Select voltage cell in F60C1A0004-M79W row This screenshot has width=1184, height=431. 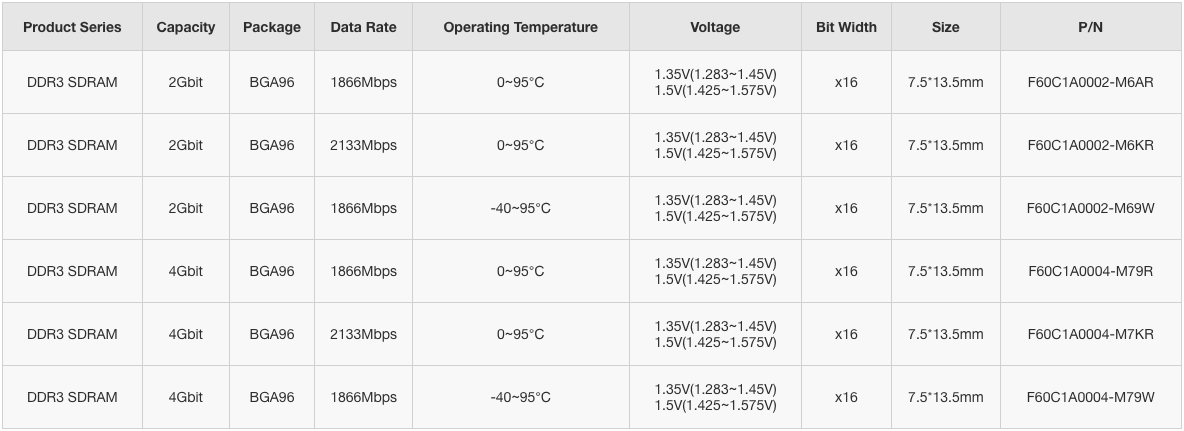[x=715, y=397]
